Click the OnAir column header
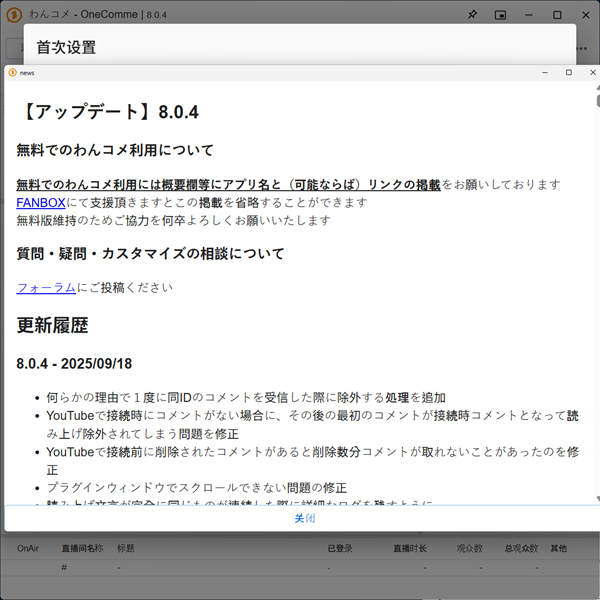Viewport: 600px width, 600px height. coord(28,549)
